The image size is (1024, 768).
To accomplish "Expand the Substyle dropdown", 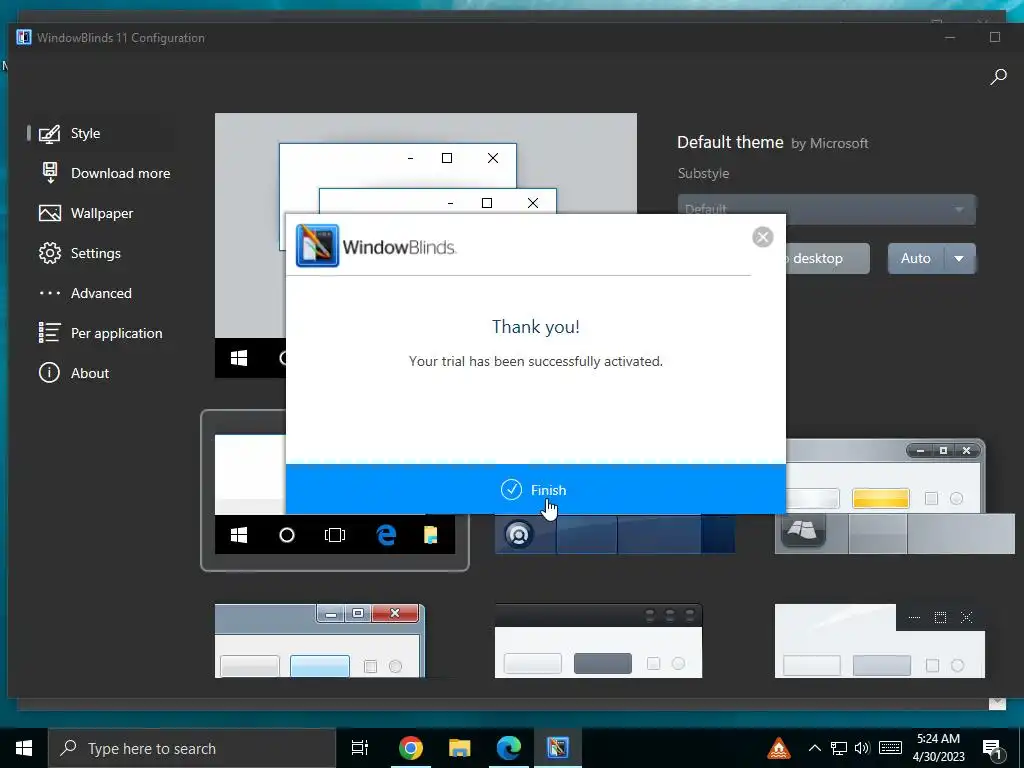I will tap(827, 210).
